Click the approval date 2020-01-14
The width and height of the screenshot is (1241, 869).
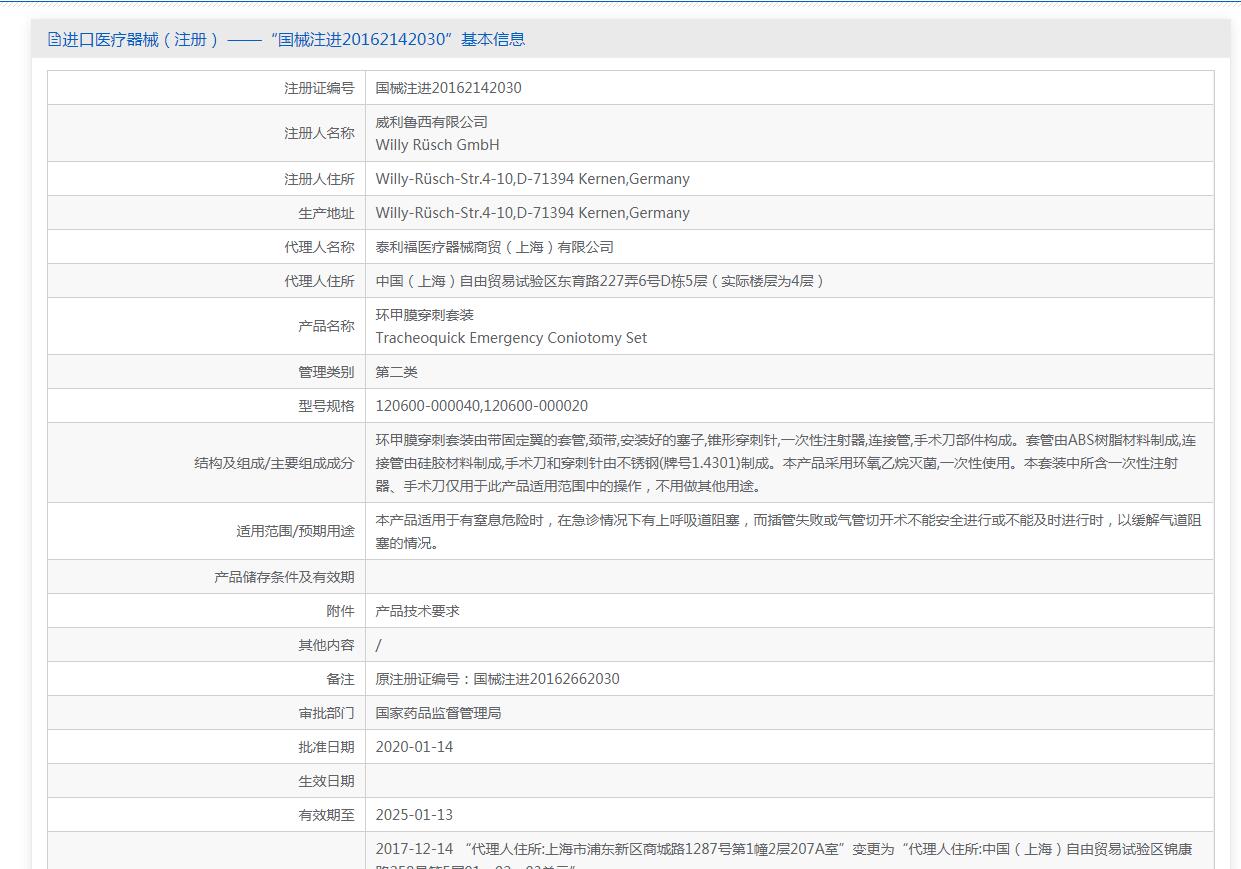pos(414,747)
